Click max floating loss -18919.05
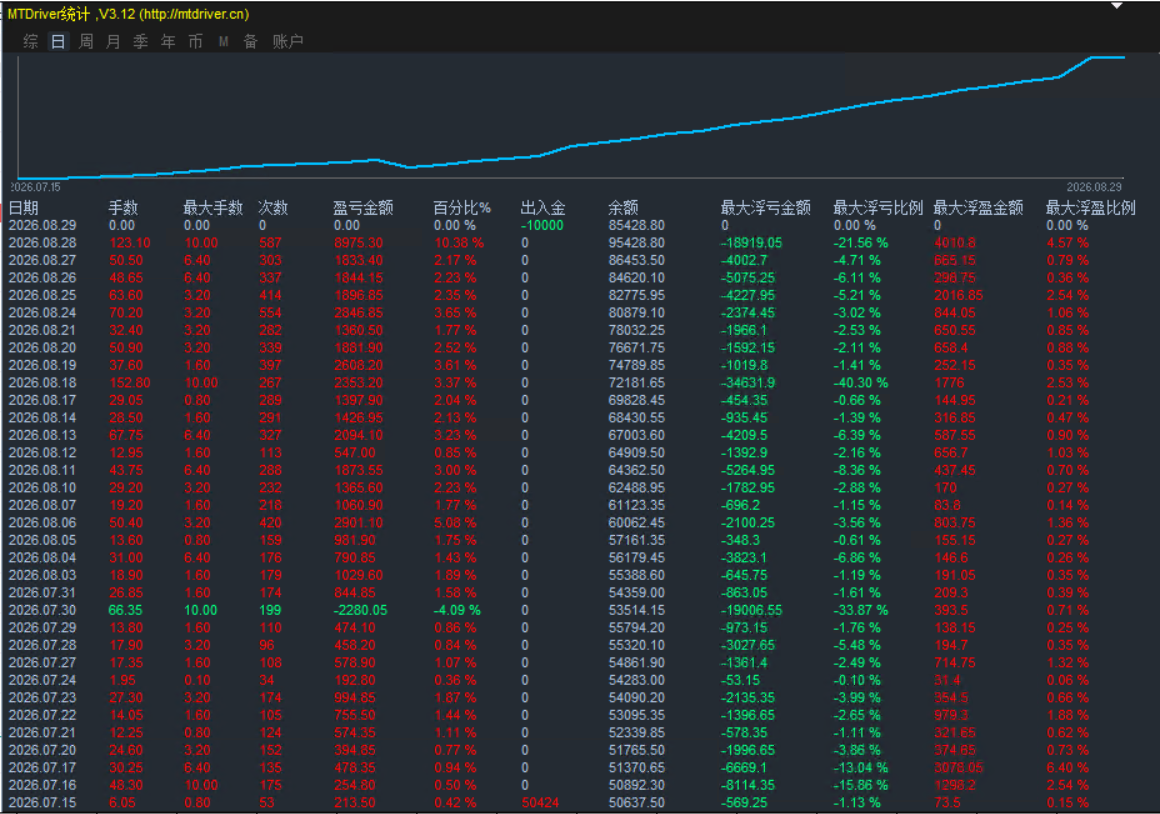Viewport: 1160px width, 814px height. point(752,243)
